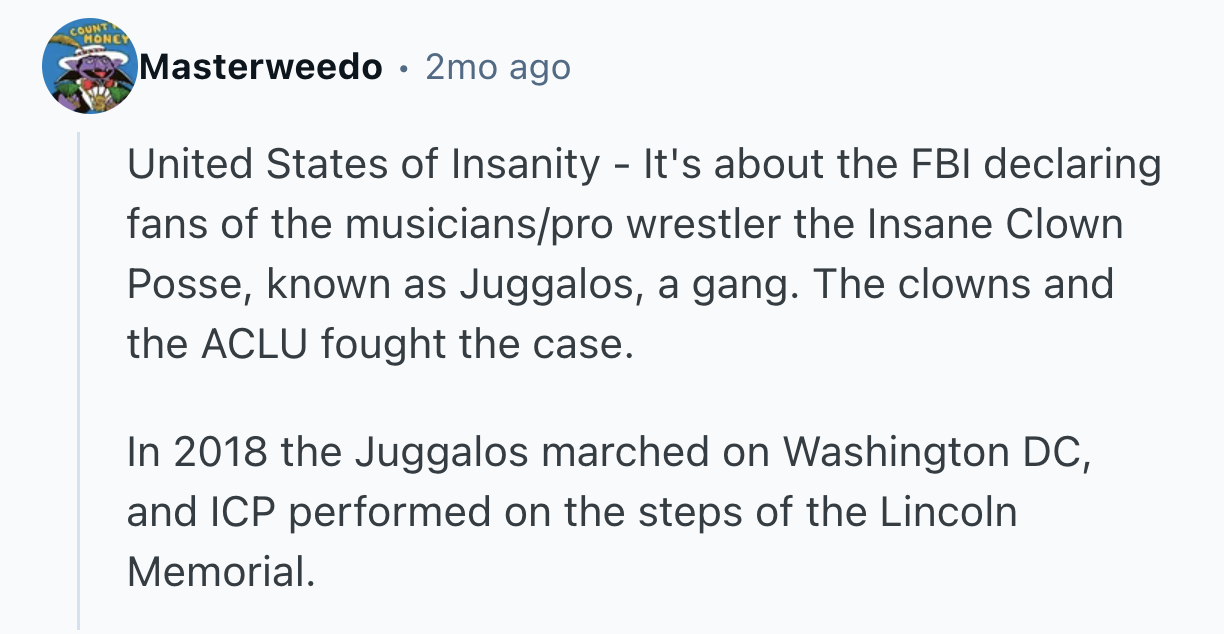Image resolution: width=1224 pixels, height=634 pixels.
Task: Click the "2018" year in the comment
Action: (x=221, y=452)
